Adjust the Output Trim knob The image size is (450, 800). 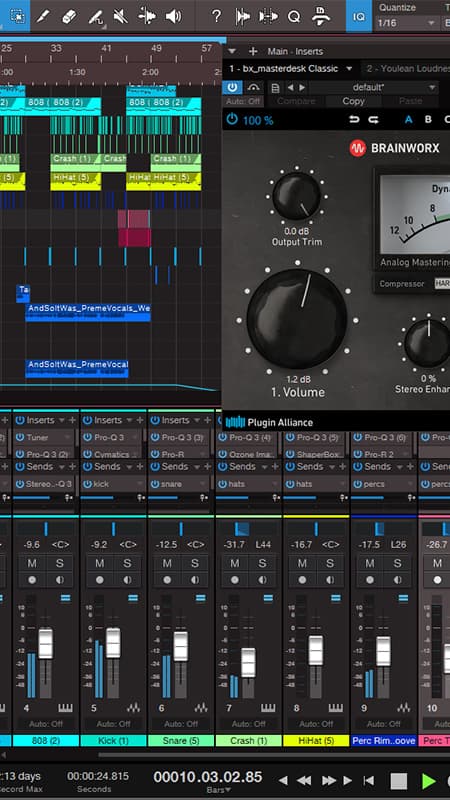click(296, 196)
